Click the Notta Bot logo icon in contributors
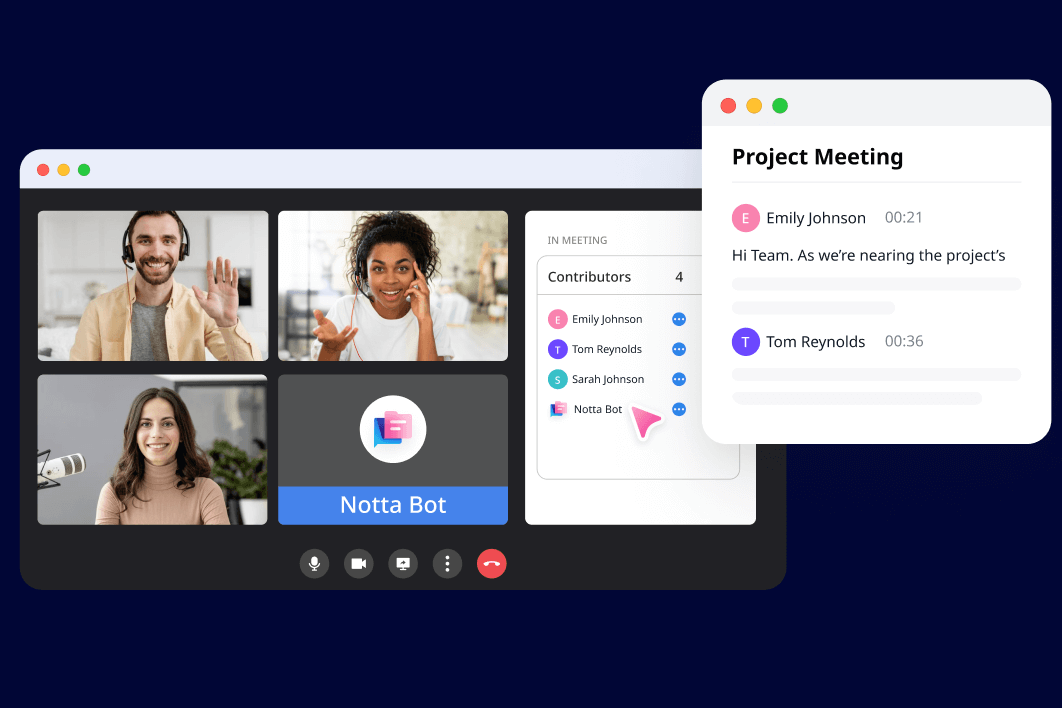Image resolution: width=1062 pixels, height=708 pixels. [x=559, y=409]
